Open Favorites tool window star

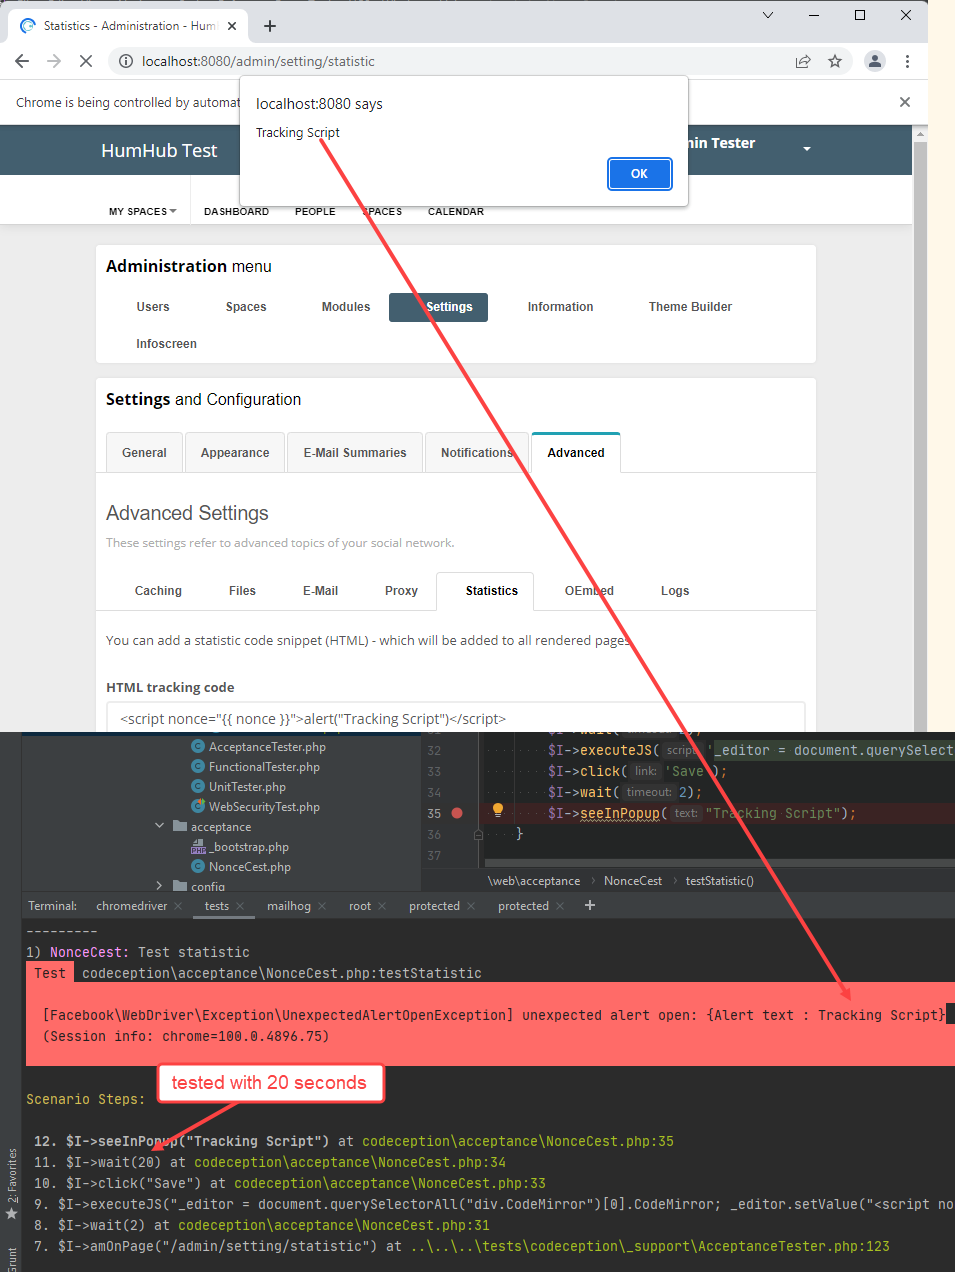(x=12, y=1213)
